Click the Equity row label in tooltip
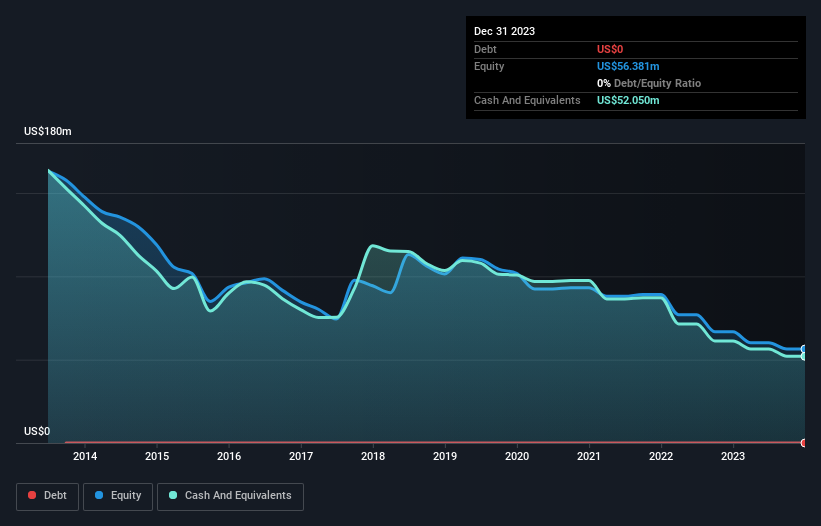The height and width of the screenshot is (526, 821). [x=489, y=66]
